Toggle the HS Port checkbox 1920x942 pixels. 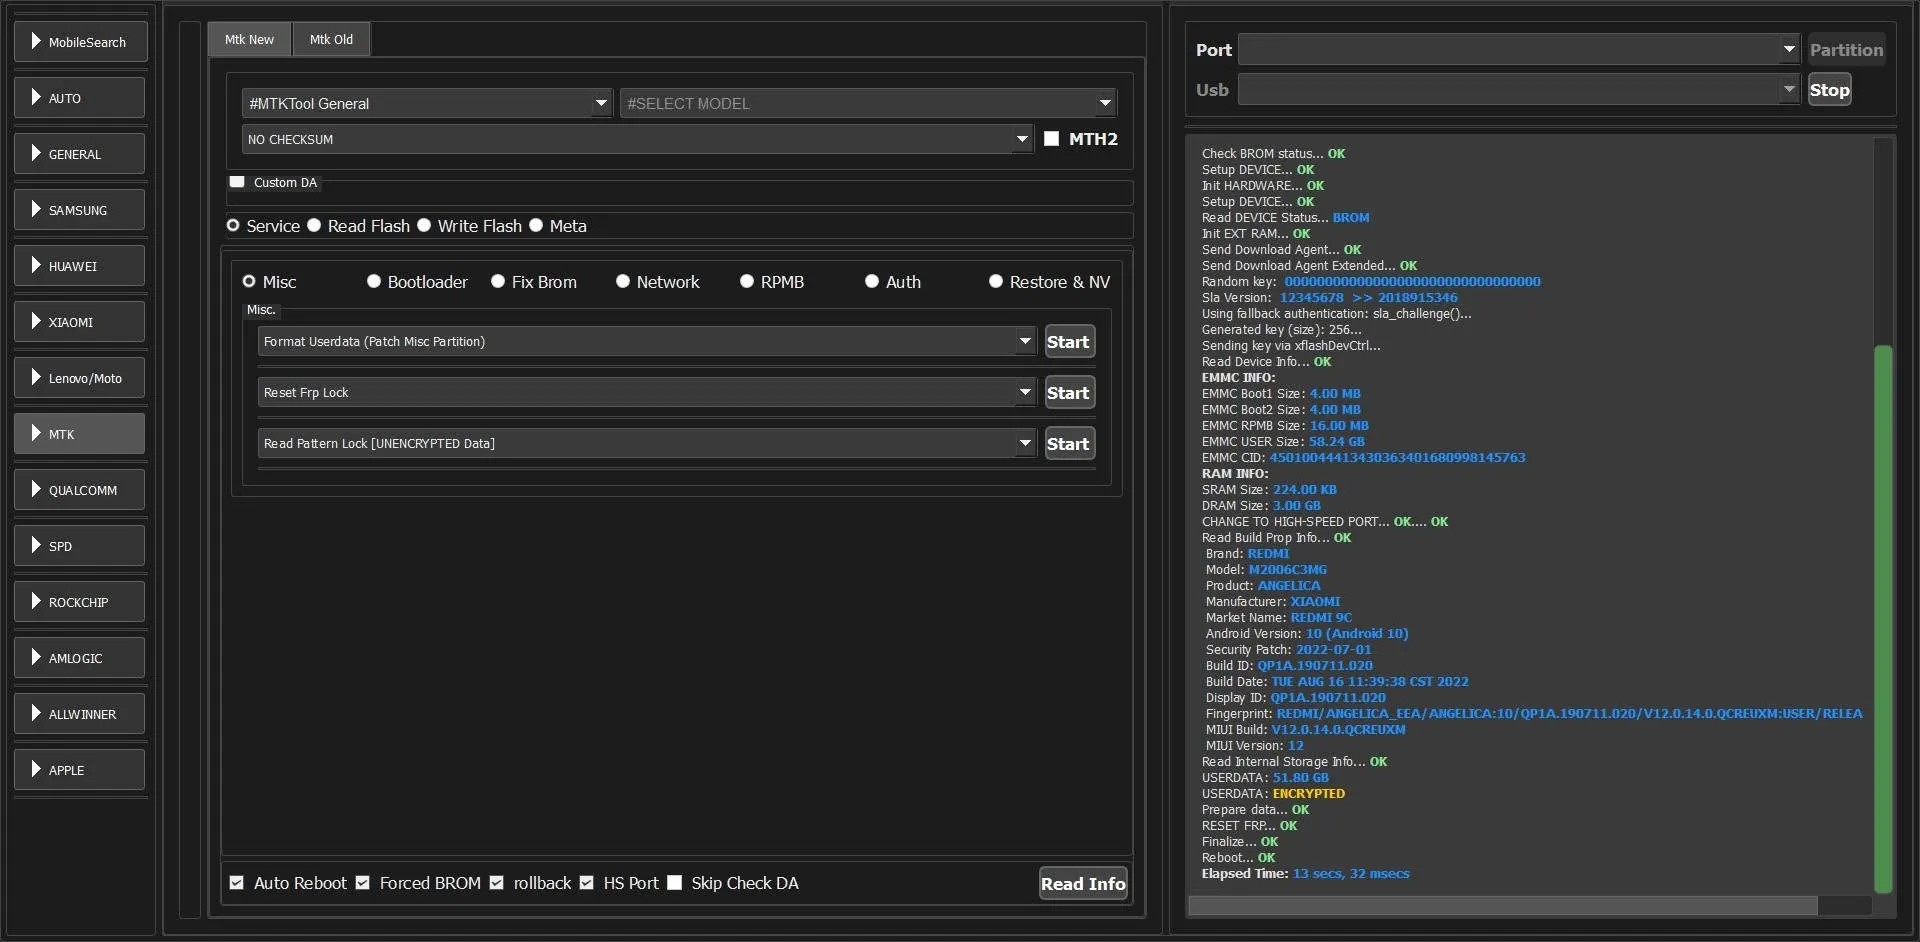587,883
